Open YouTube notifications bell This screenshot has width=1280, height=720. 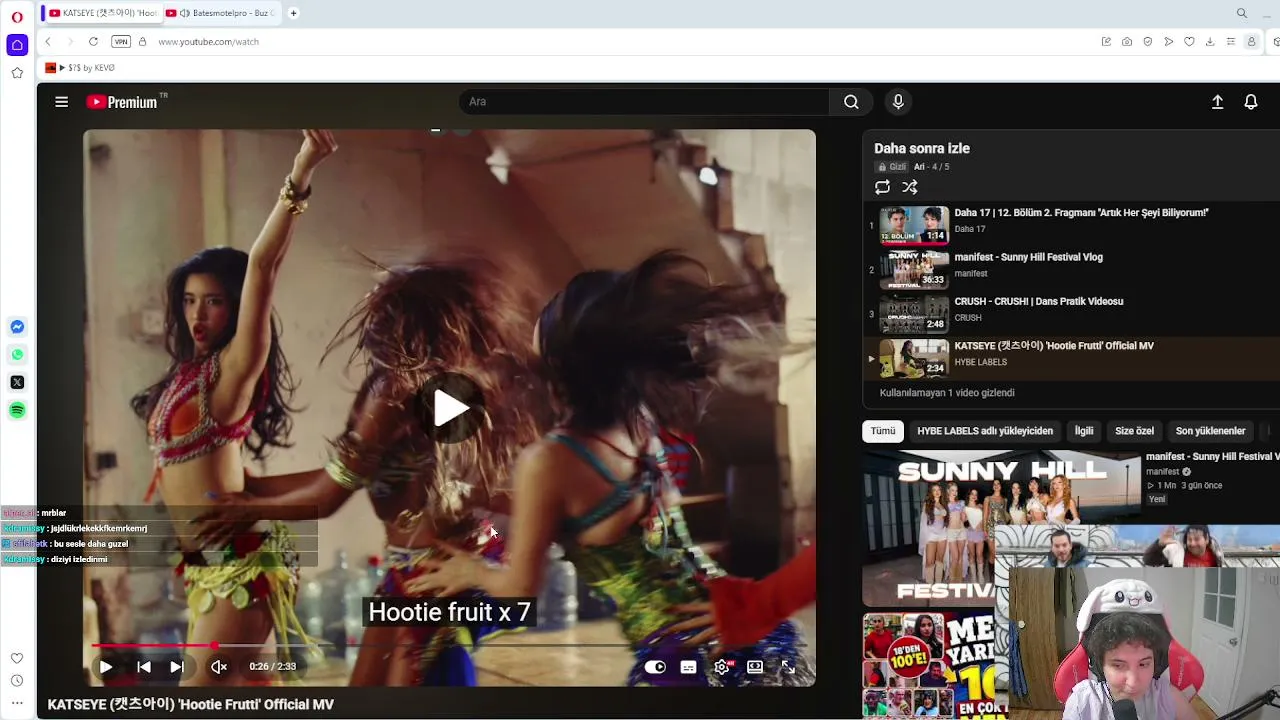pyautogui.click(x=1251, y=102)
